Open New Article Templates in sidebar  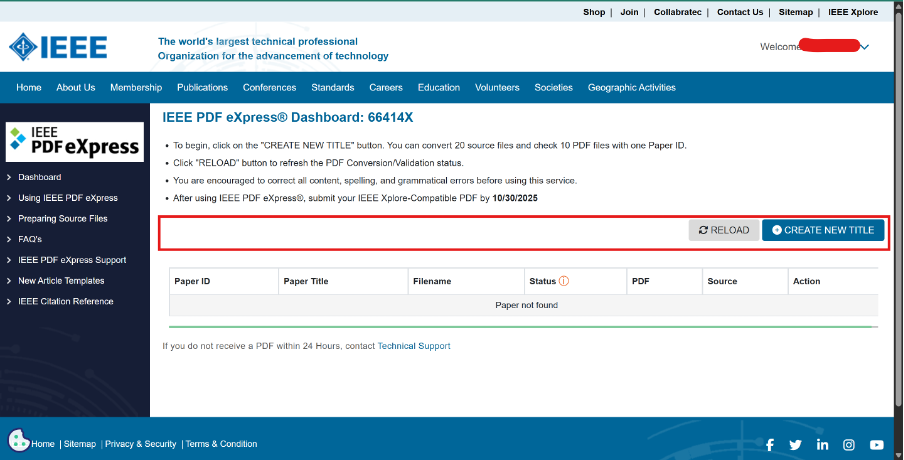[x=61, y=281]
